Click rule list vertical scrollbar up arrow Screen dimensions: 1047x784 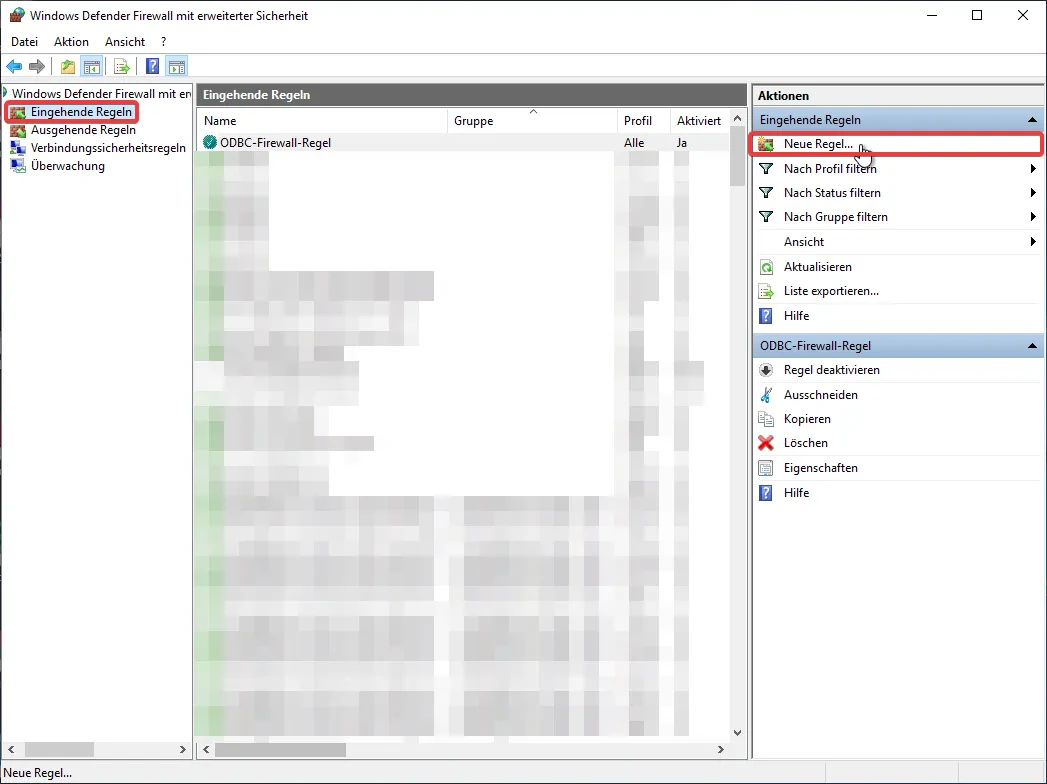[737, 118]
